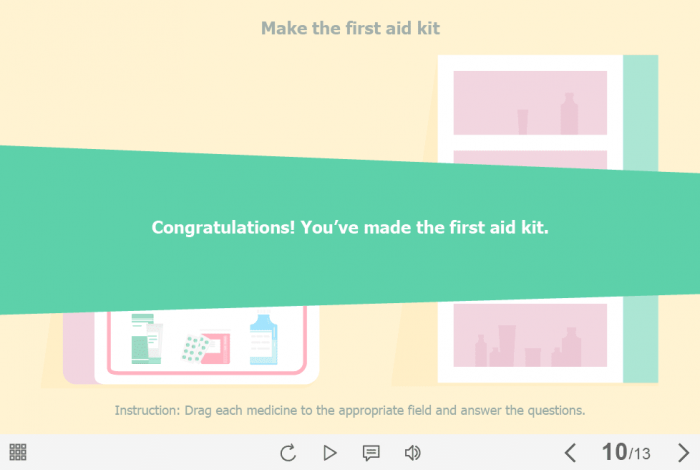Go to the previous slide

tap(570, 453)
